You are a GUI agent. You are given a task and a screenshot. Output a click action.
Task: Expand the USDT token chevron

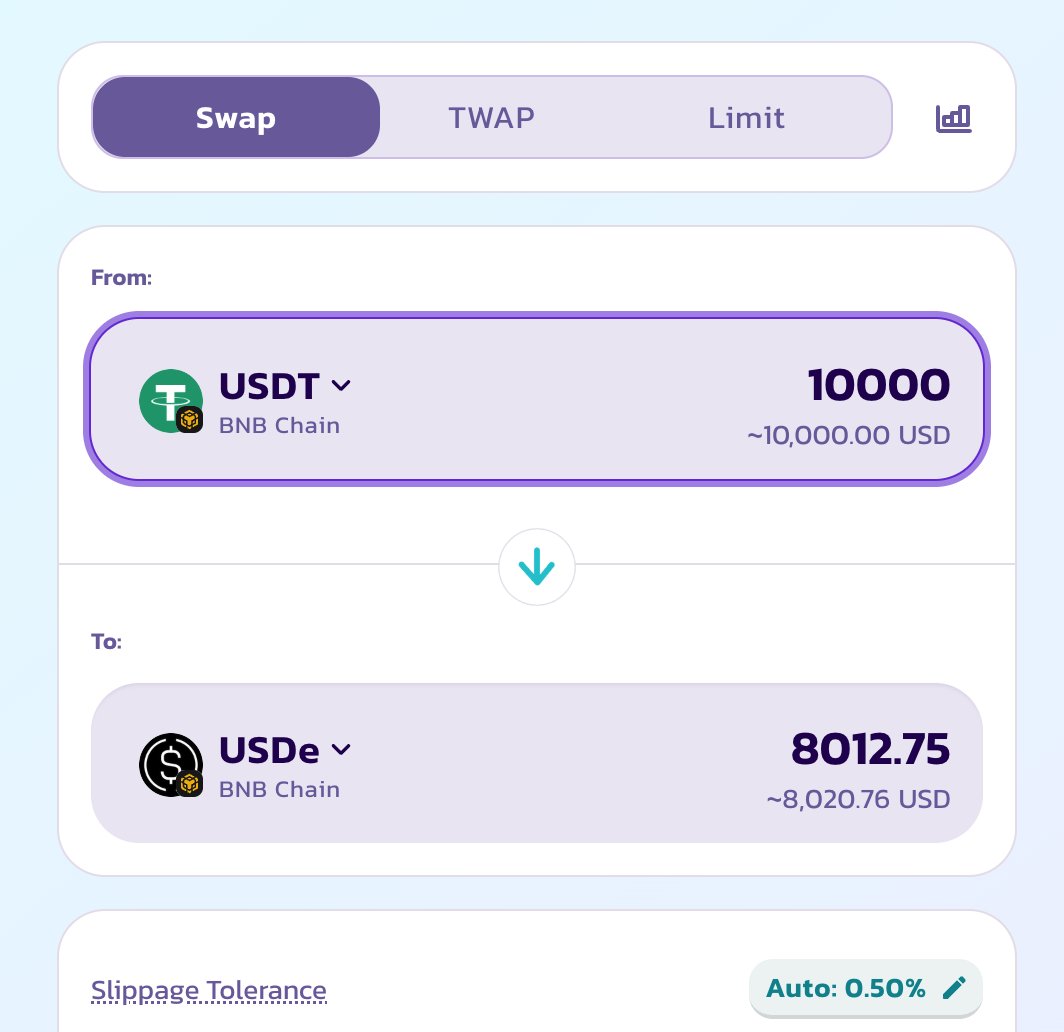[341, 385]
